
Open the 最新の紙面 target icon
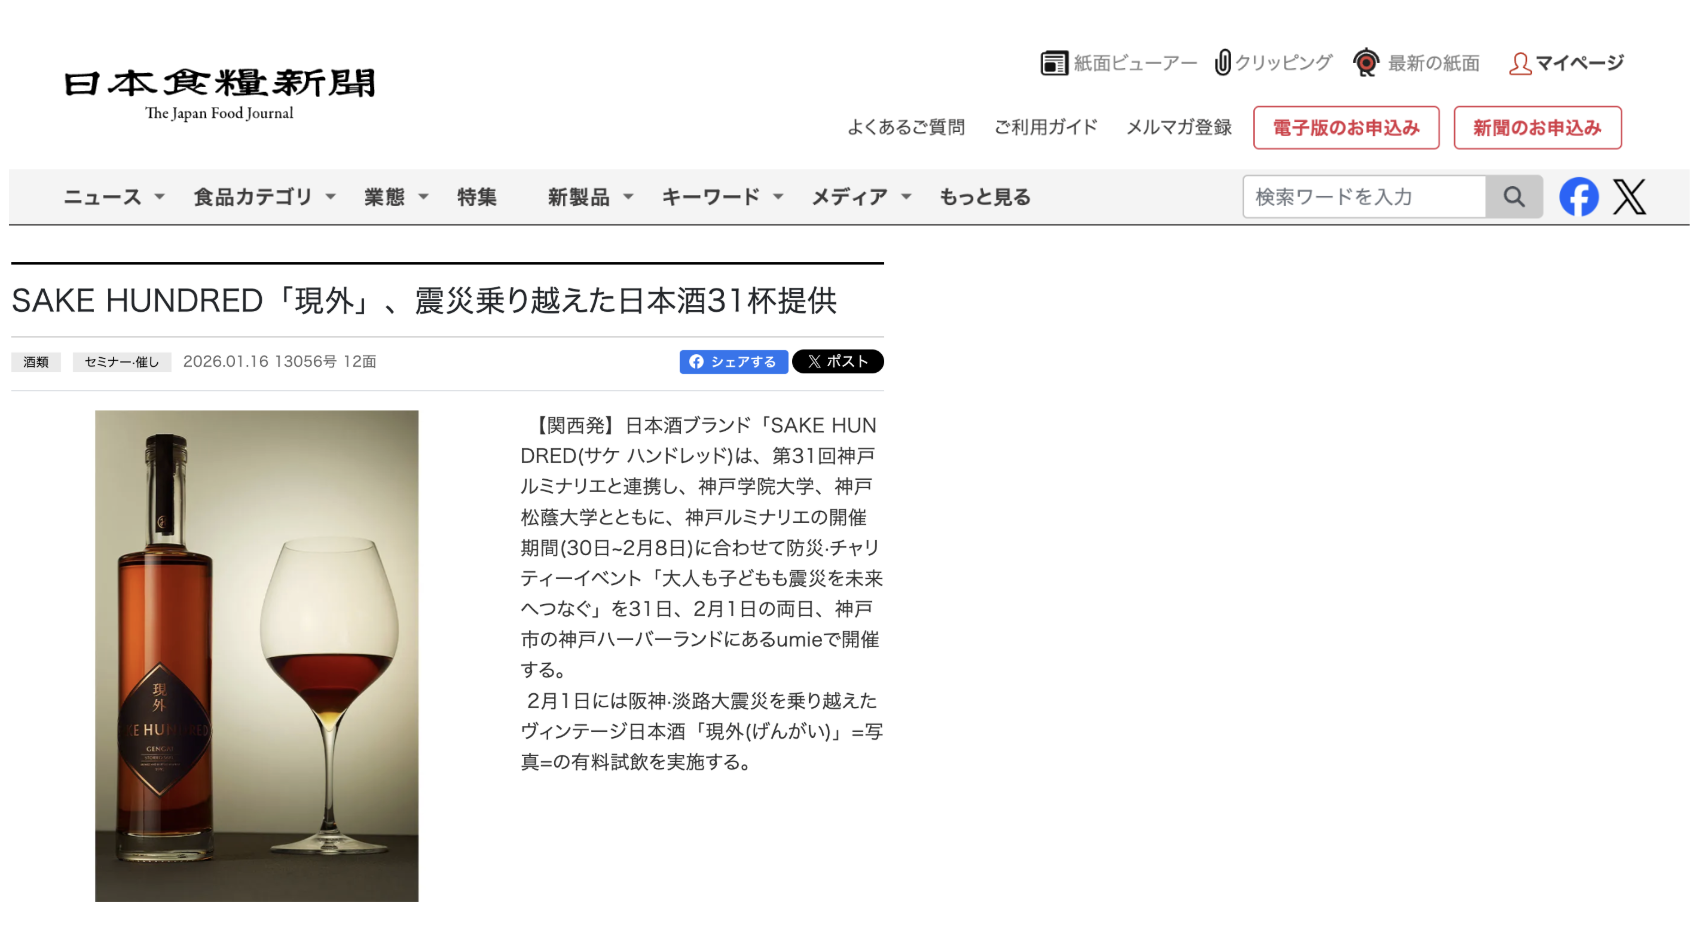coord(1366,63)
